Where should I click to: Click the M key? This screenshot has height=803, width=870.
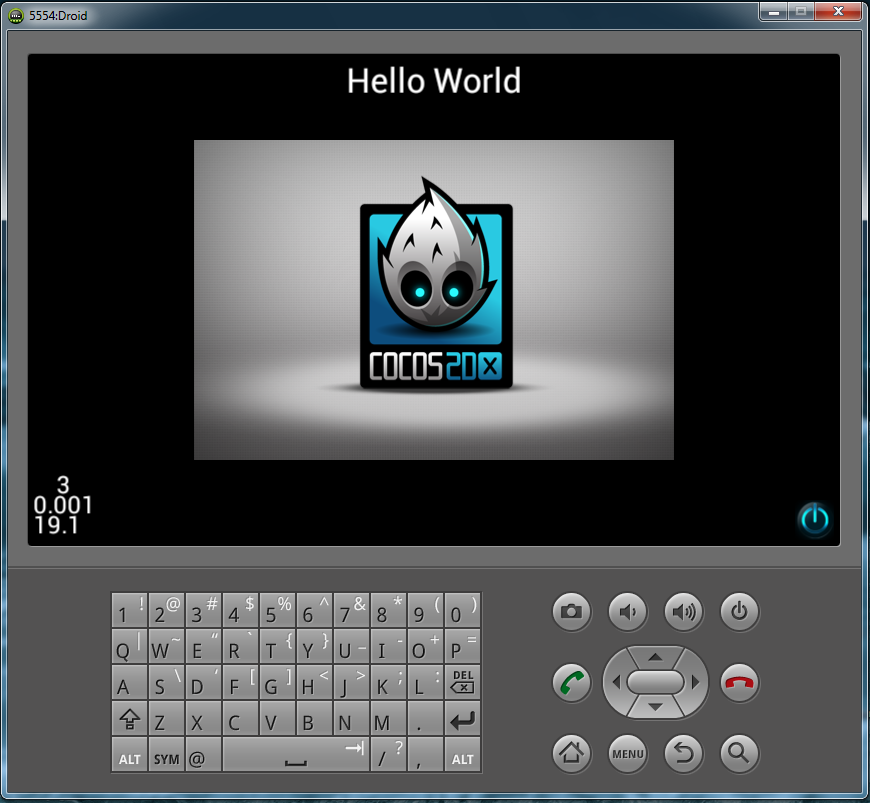[x=388, y=718]
